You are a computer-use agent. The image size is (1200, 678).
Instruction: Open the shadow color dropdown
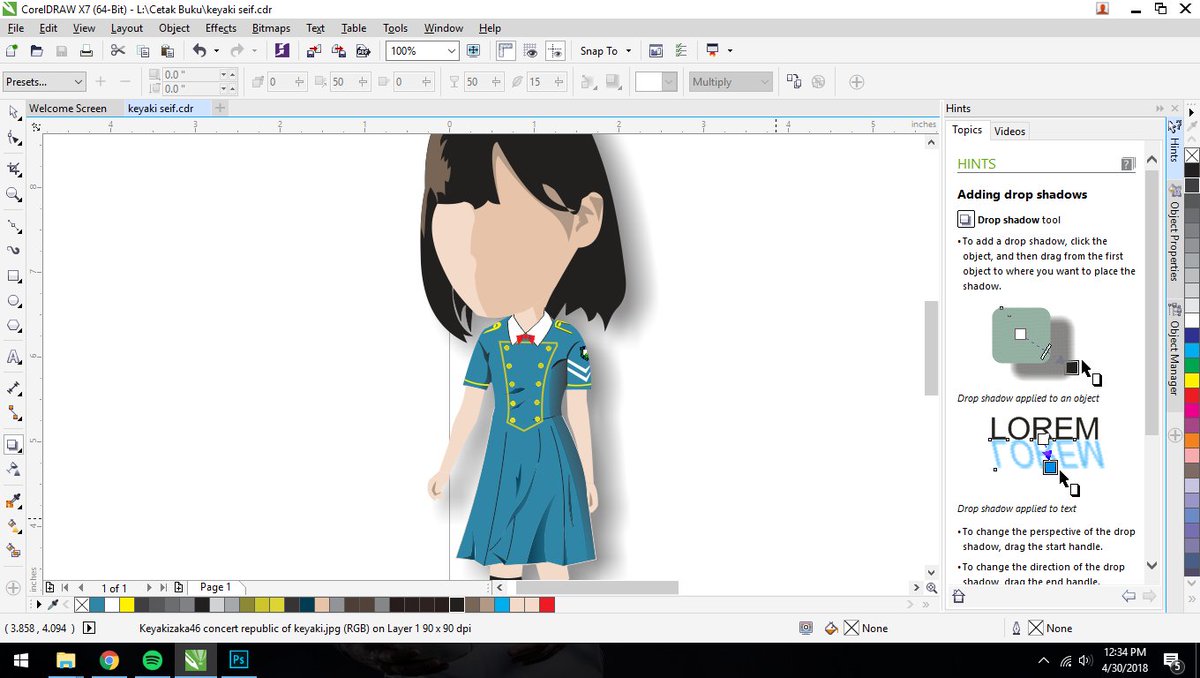[669, 82]
